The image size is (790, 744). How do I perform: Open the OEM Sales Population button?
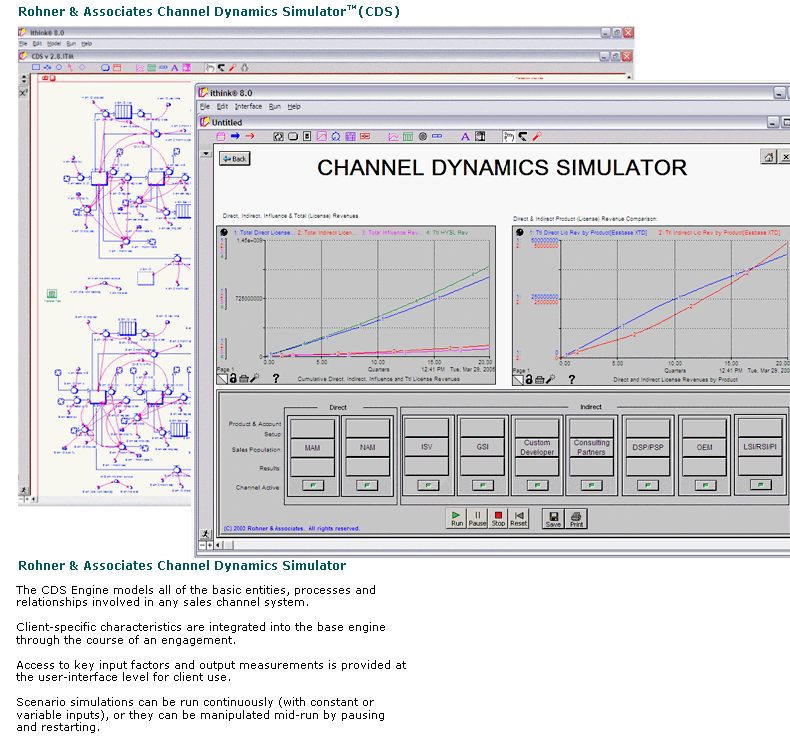pyautogui.click(x=704, y=447)
